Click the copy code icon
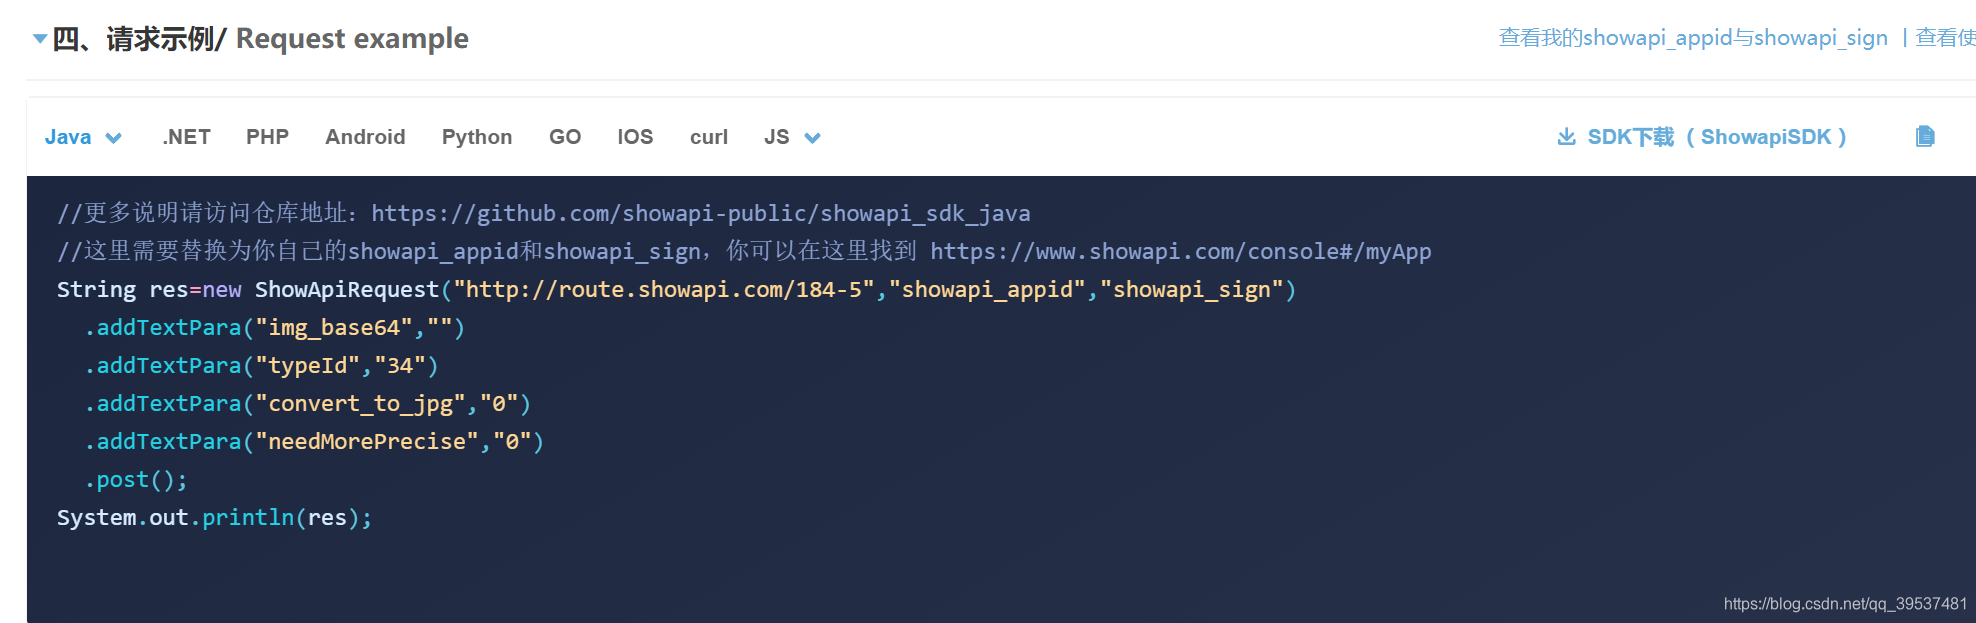The height and width of the screenshot is (623, 1976). pos(1925,136)
